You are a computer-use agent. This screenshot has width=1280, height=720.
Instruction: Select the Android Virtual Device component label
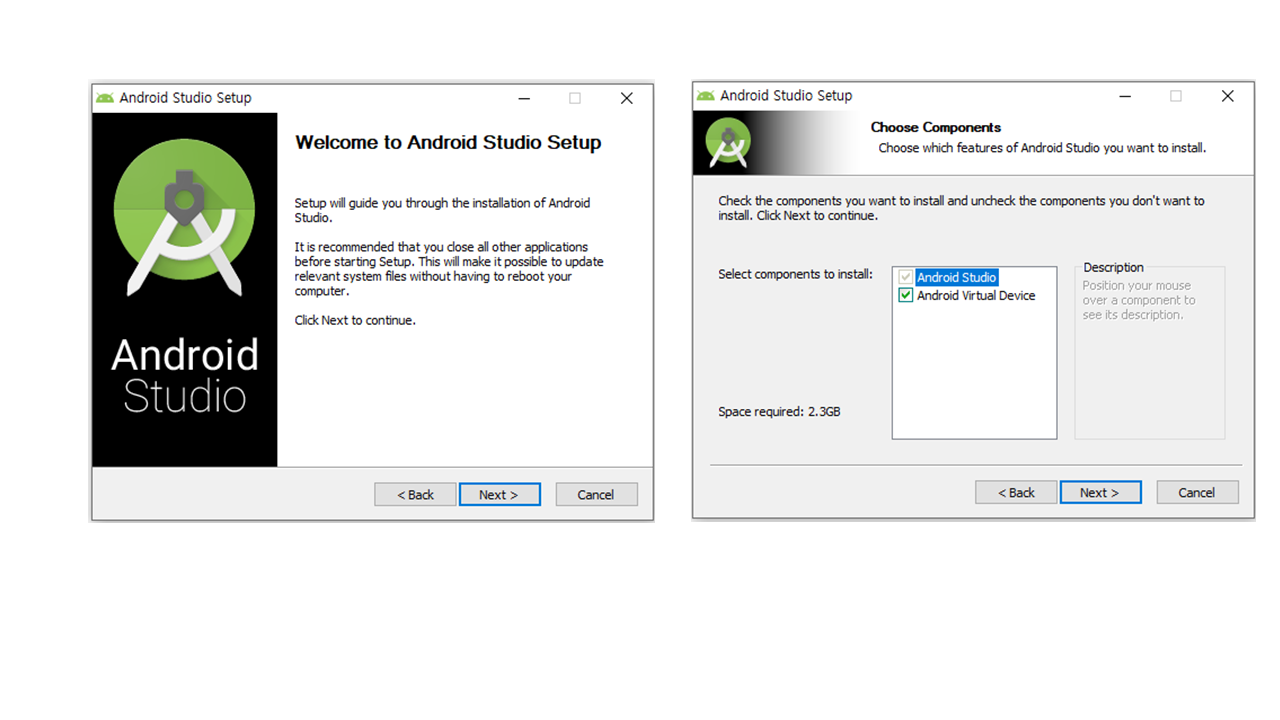[975, 296]
